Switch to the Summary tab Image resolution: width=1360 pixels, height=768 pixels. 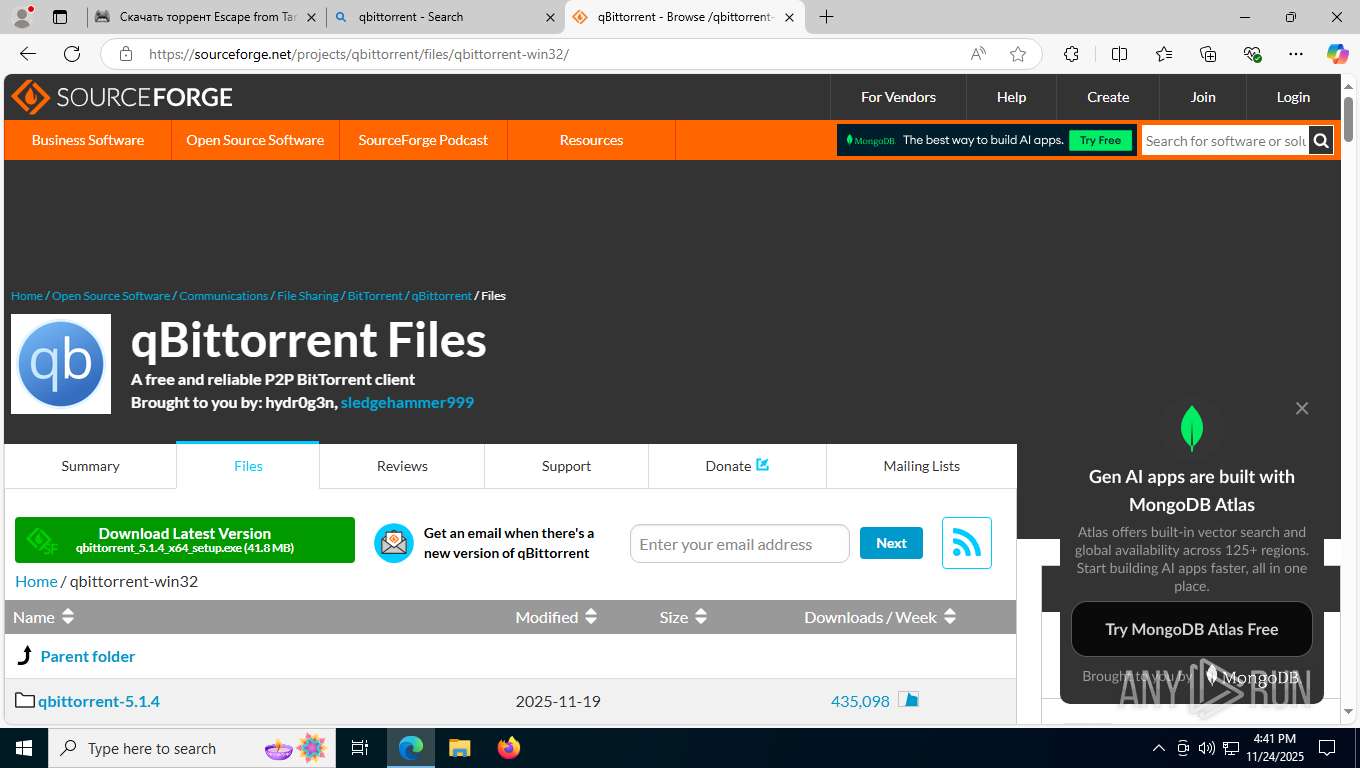point(90,466)
